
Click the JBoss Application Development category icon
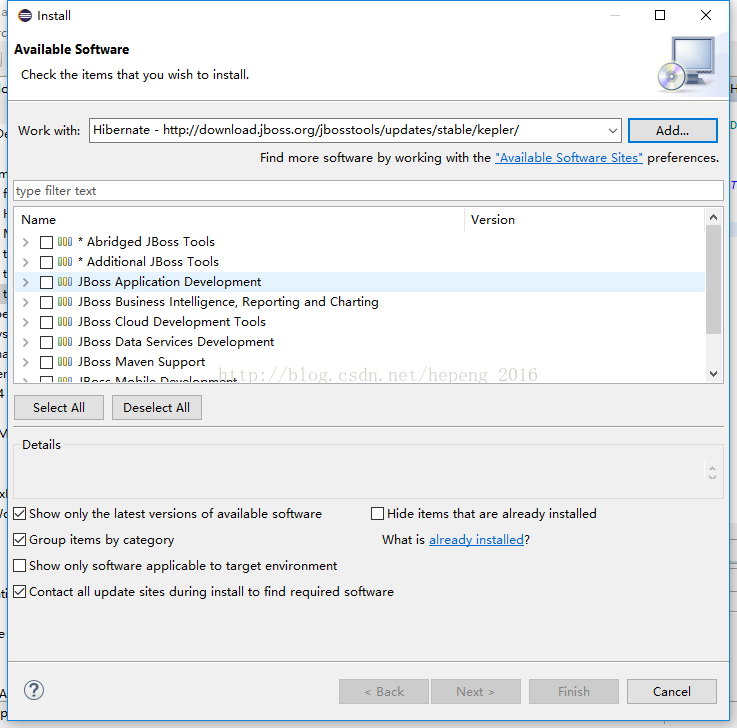click(65, 282)
